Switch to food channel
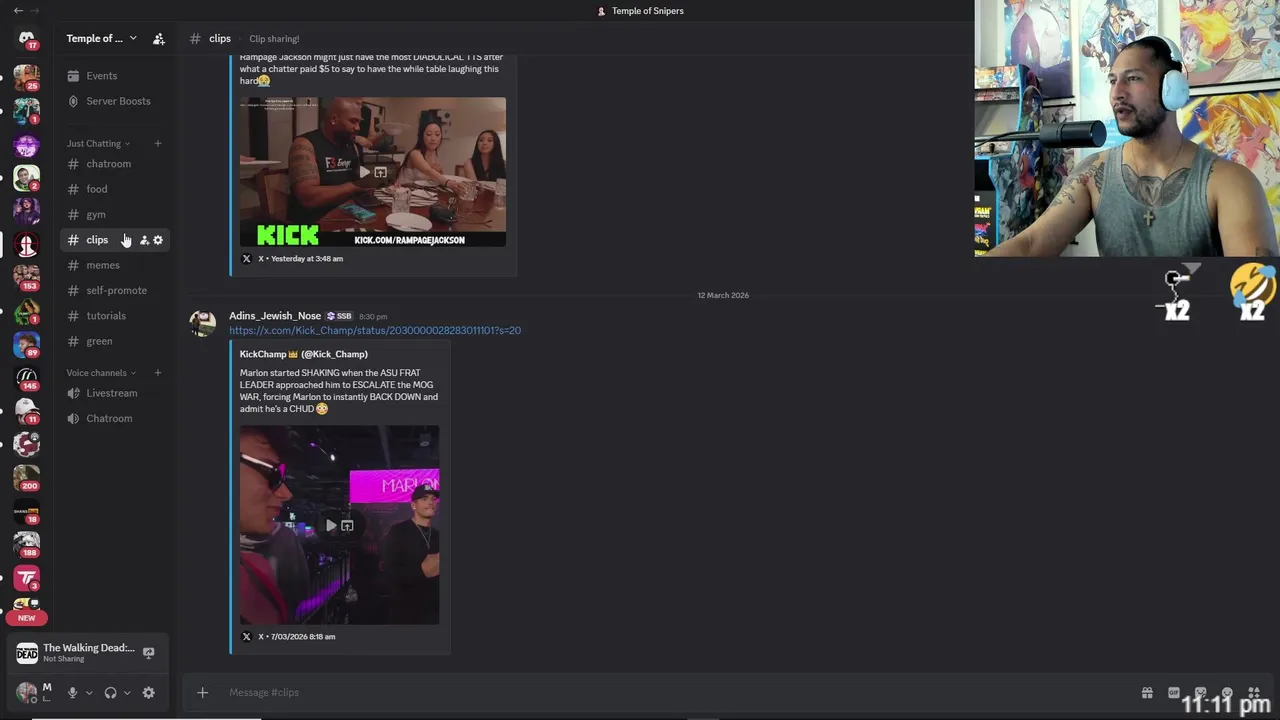The width and height of the screenshot is (1280, 720). (x=113, y=189)
